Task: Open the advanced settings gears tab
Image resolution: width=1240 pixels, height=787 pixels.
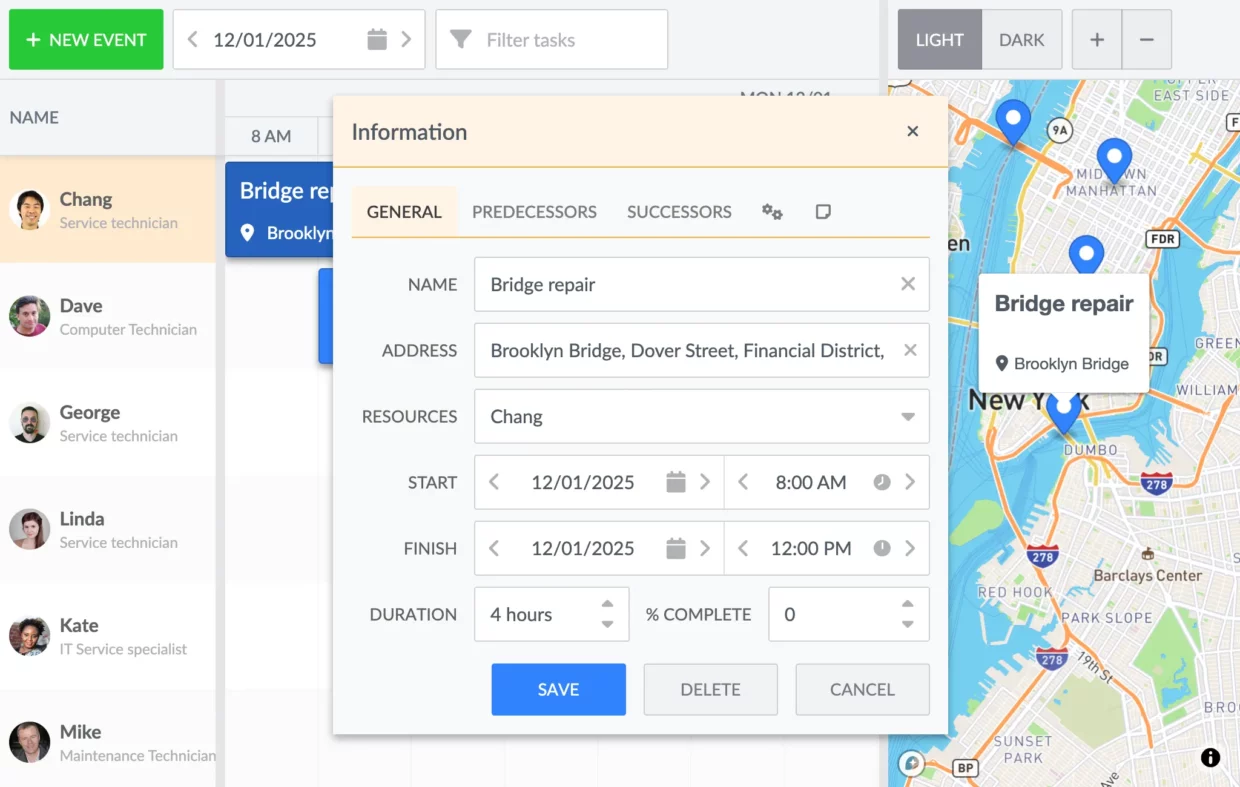Action: tap(772, 212)
